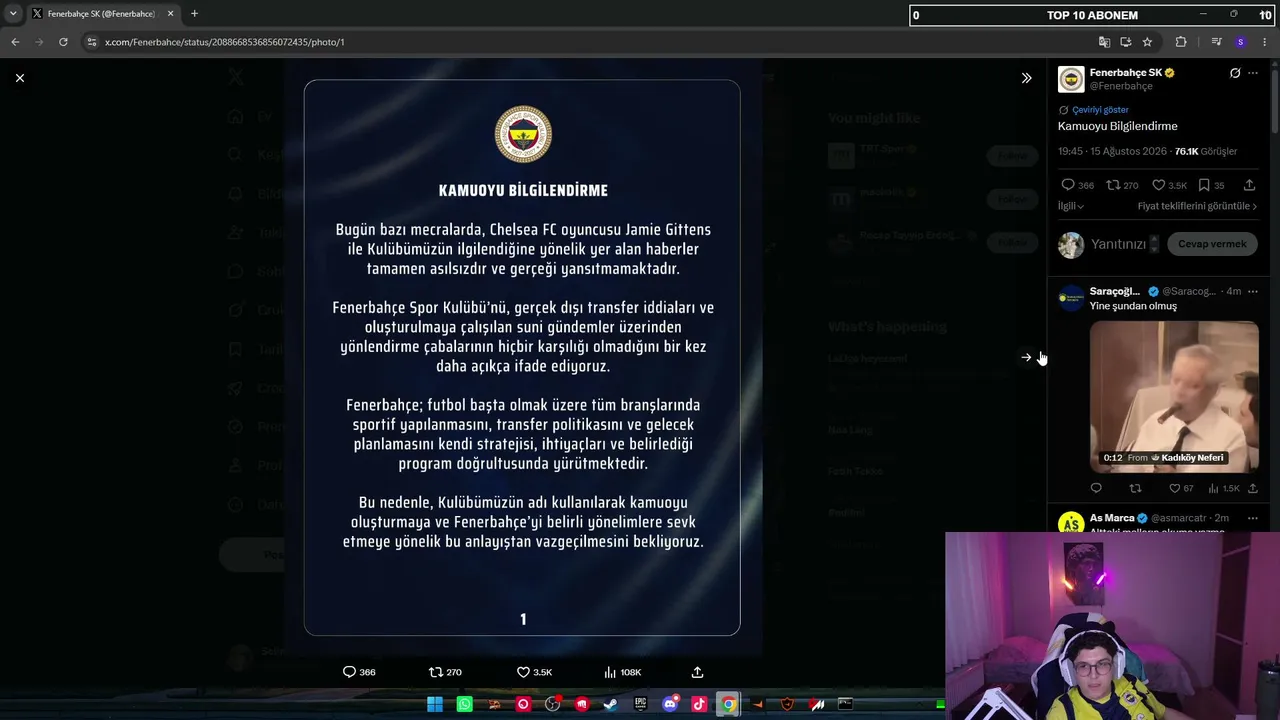The width and height of the screenshot is (1280, 720).
Task: Select the Fenerbahçe SK browser tab
Action: click(101, 14)
